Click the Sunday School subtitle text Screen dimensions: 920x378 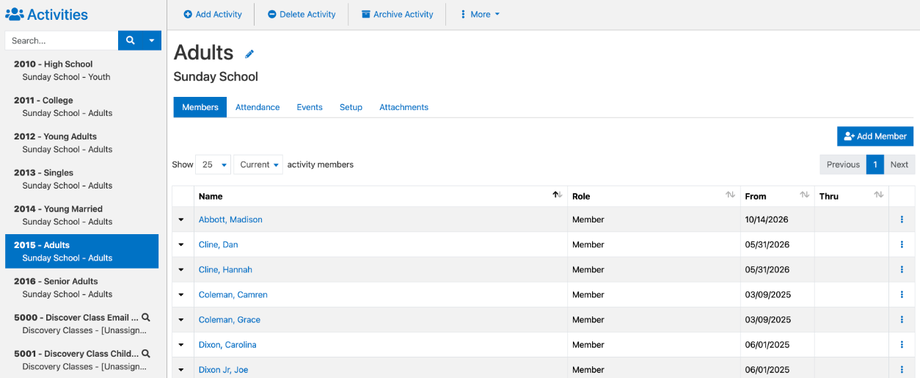[x=216, y=77]
